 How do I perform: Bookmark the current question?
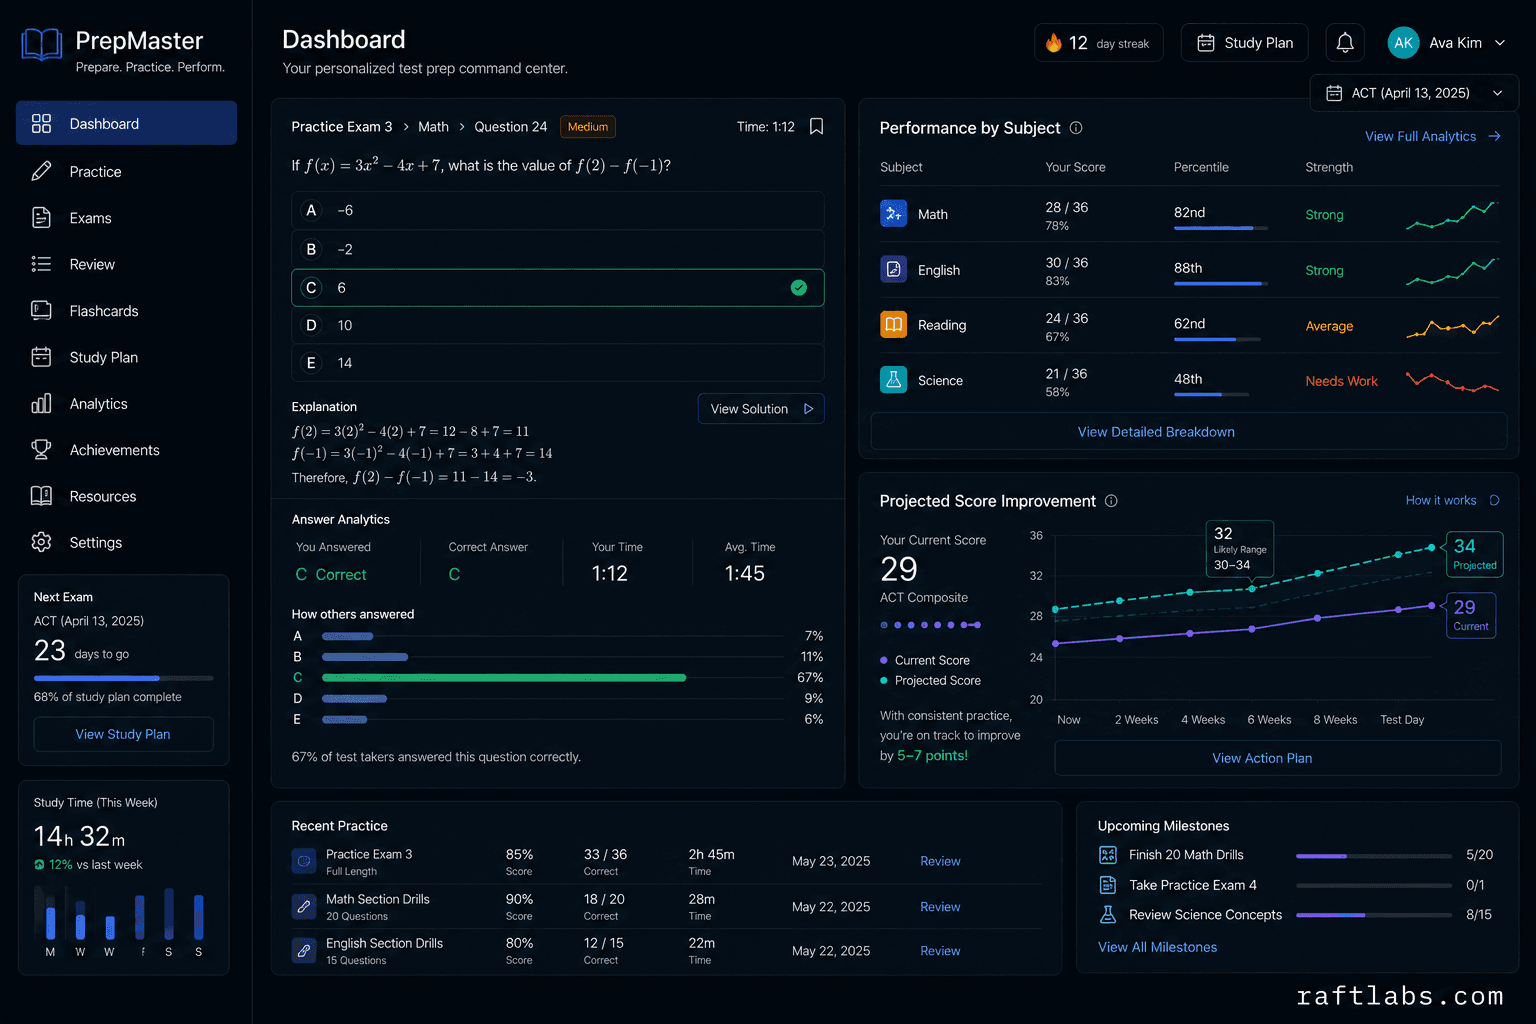click(816, 127)
